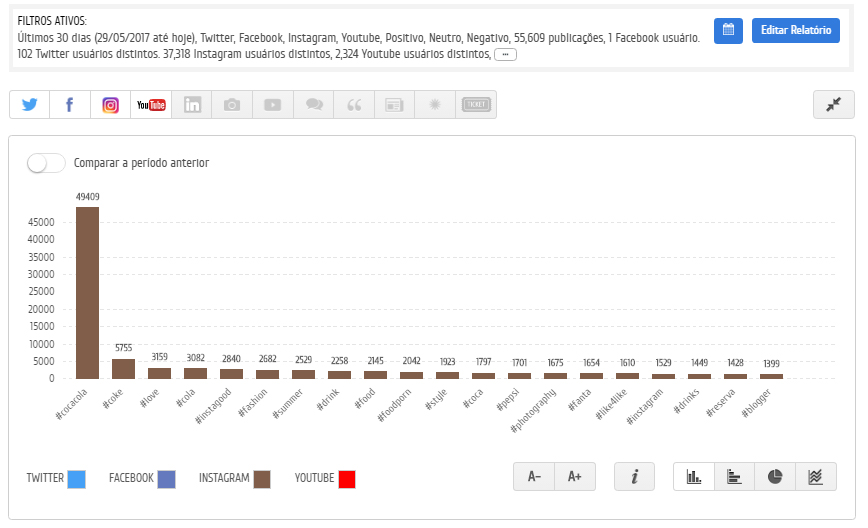Image resolution: width=868 pixels, height=528 pixels.
Task: Select the Ticket source tab
Action: click(x=476, y=105)
